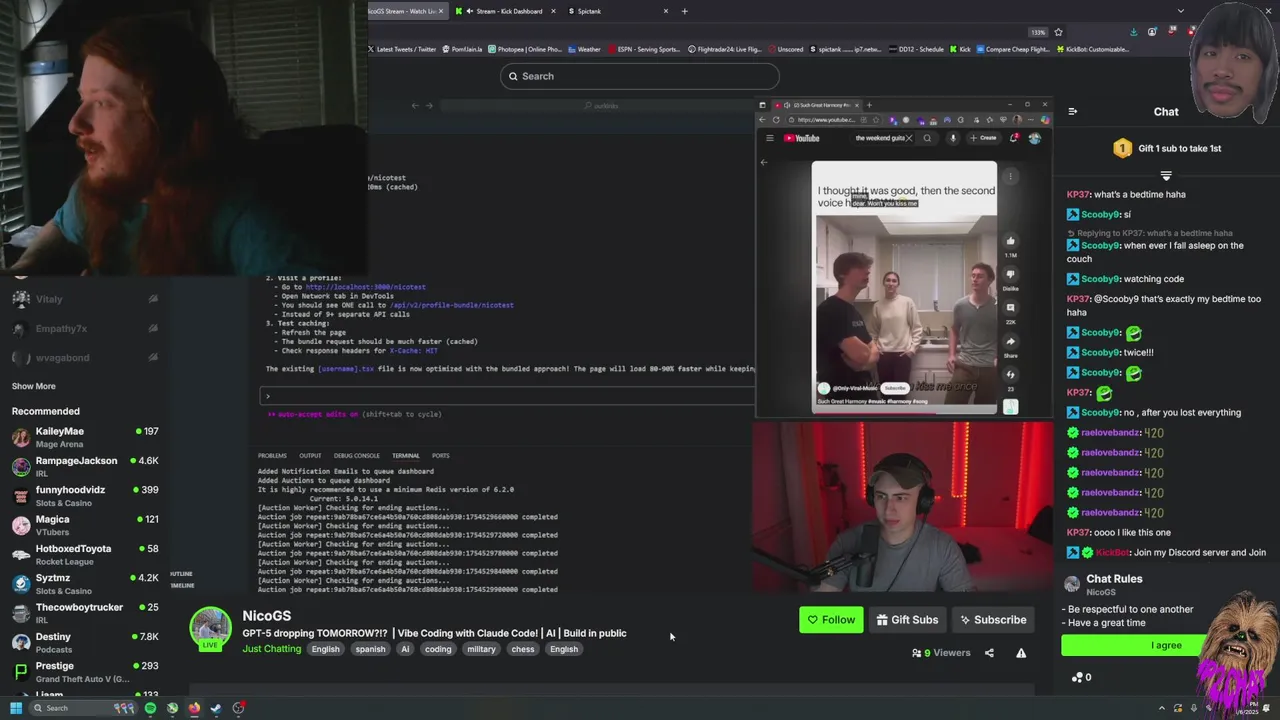Open Steam from taskbar

[216, 708]
